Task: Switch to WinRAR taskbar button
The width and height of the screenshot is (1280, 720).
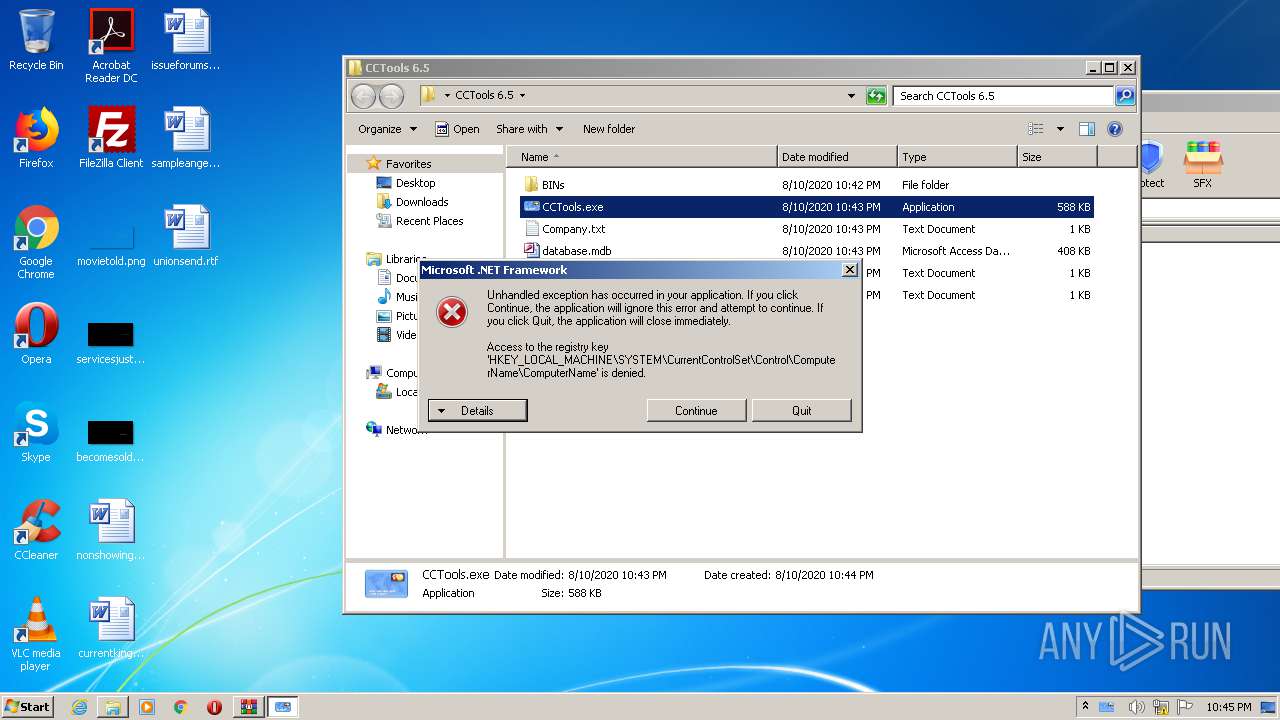Action: pyautogui.click(x=248, y=707)
